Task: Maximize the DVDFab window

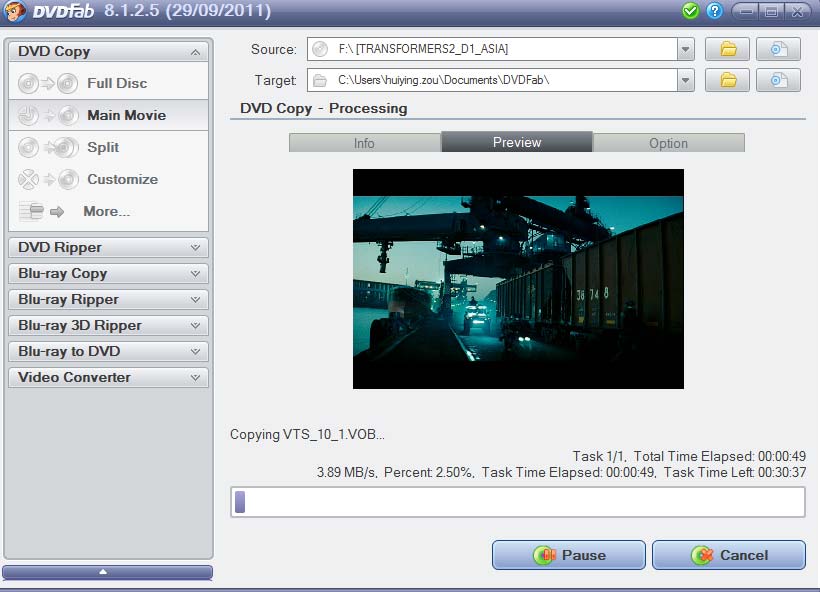Action: coord(771,11)
